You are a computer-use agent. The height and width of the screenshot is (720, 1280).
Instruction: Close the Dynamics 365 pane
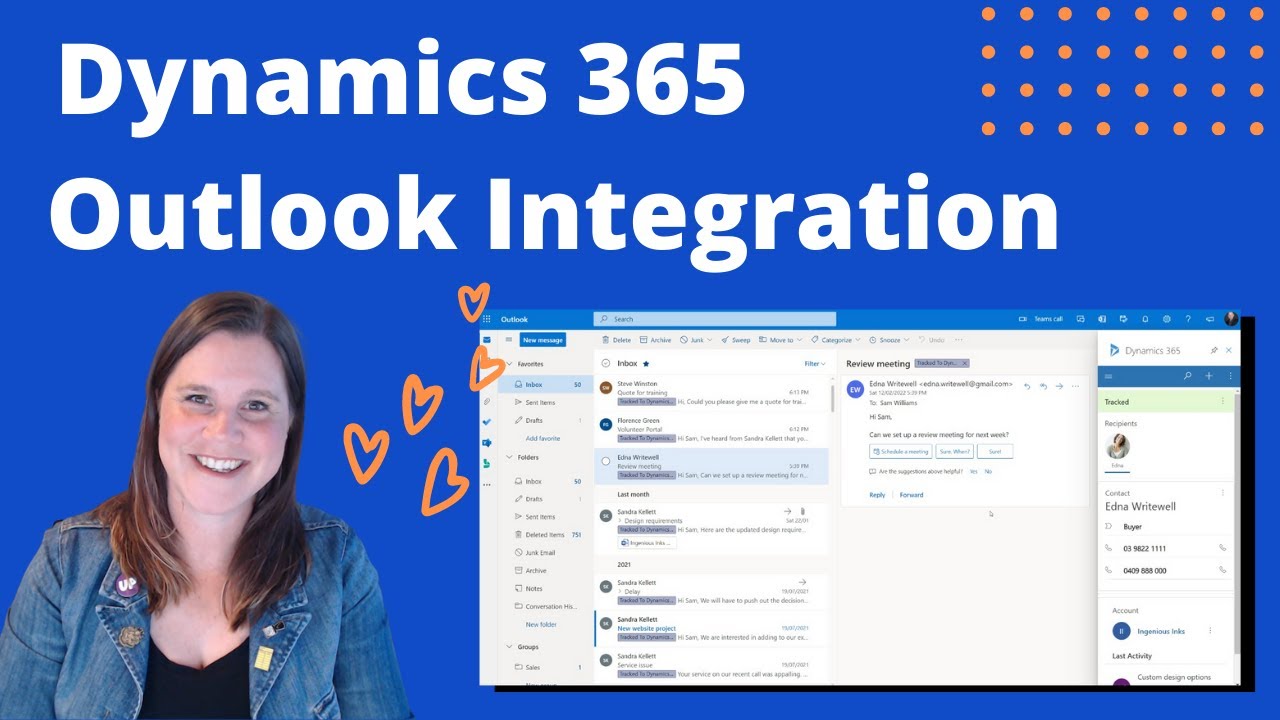pyautogui.click(x=1229, y=350)
